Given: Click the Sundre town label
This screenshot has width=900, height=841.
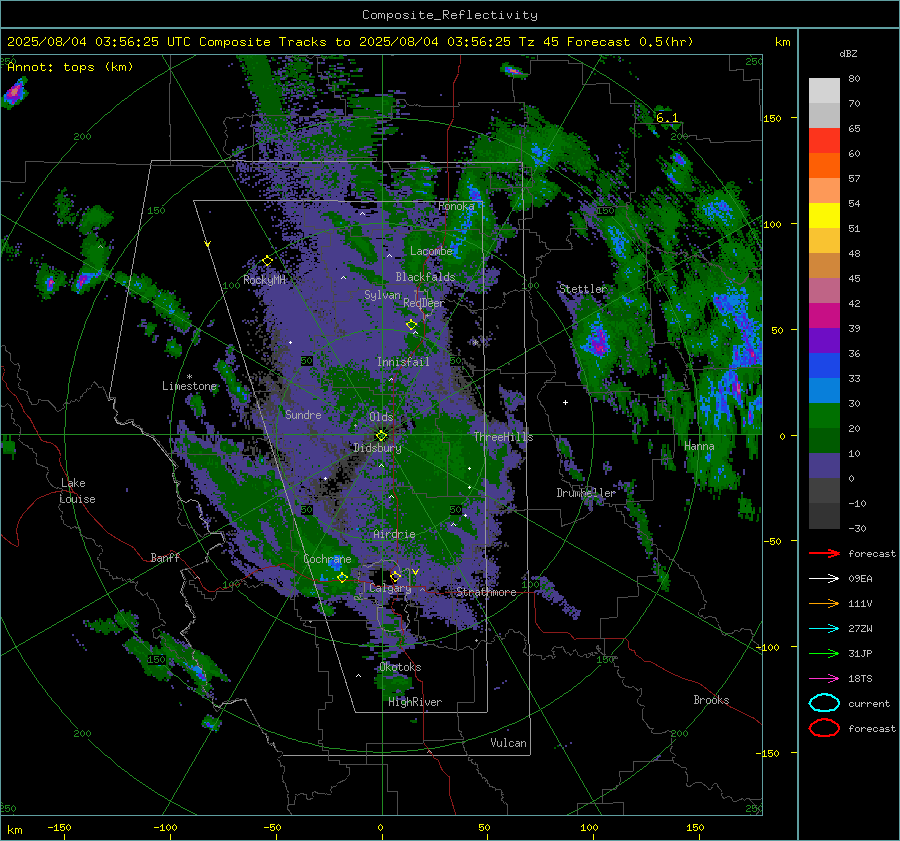Looking at the screenshot, I should pyautogui.click(x=303, y=414).
